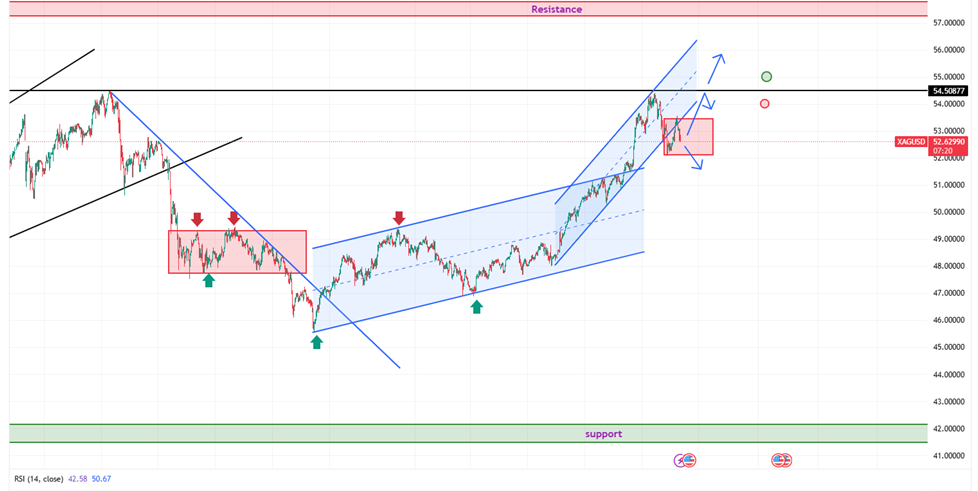Select the rightmost green up arrow marker
Image resolution: width=978 pixels, height=491 pixels.
(x=477, y=306)
